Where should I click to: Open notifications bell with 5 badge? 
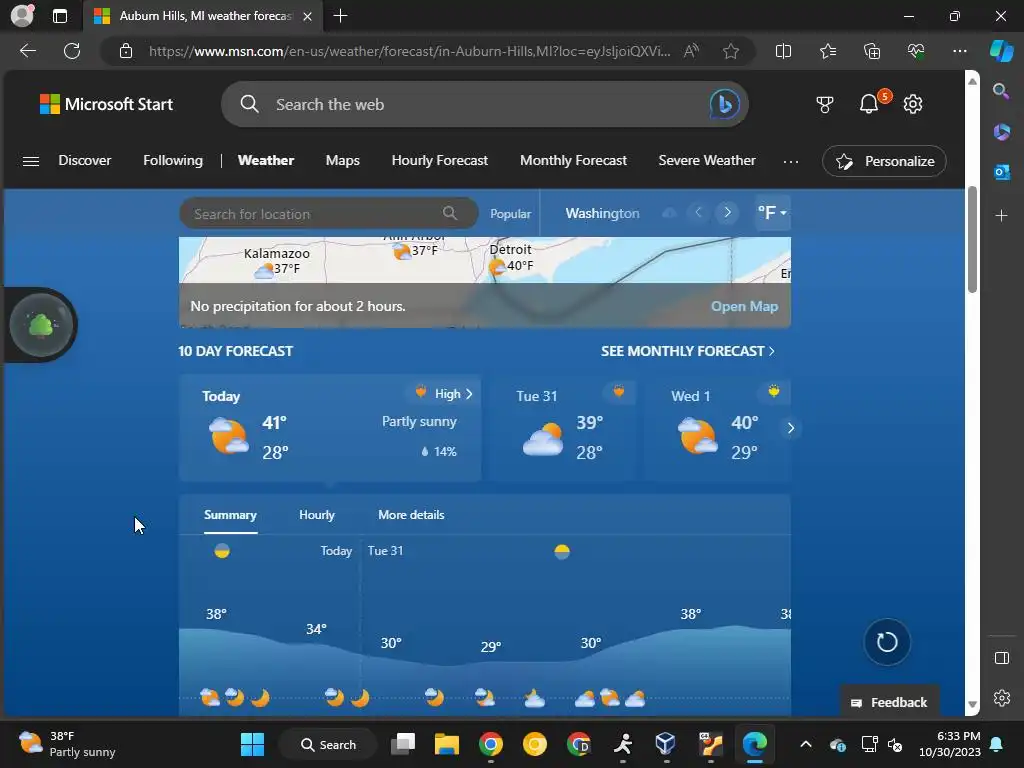[x=869, y=104]
